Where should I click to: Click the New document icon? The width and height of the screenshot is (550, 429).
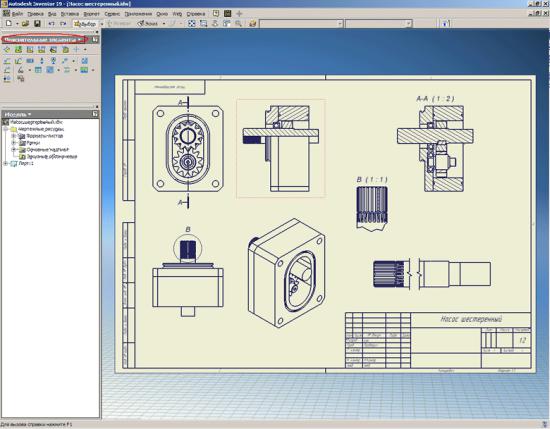[9, 24]
